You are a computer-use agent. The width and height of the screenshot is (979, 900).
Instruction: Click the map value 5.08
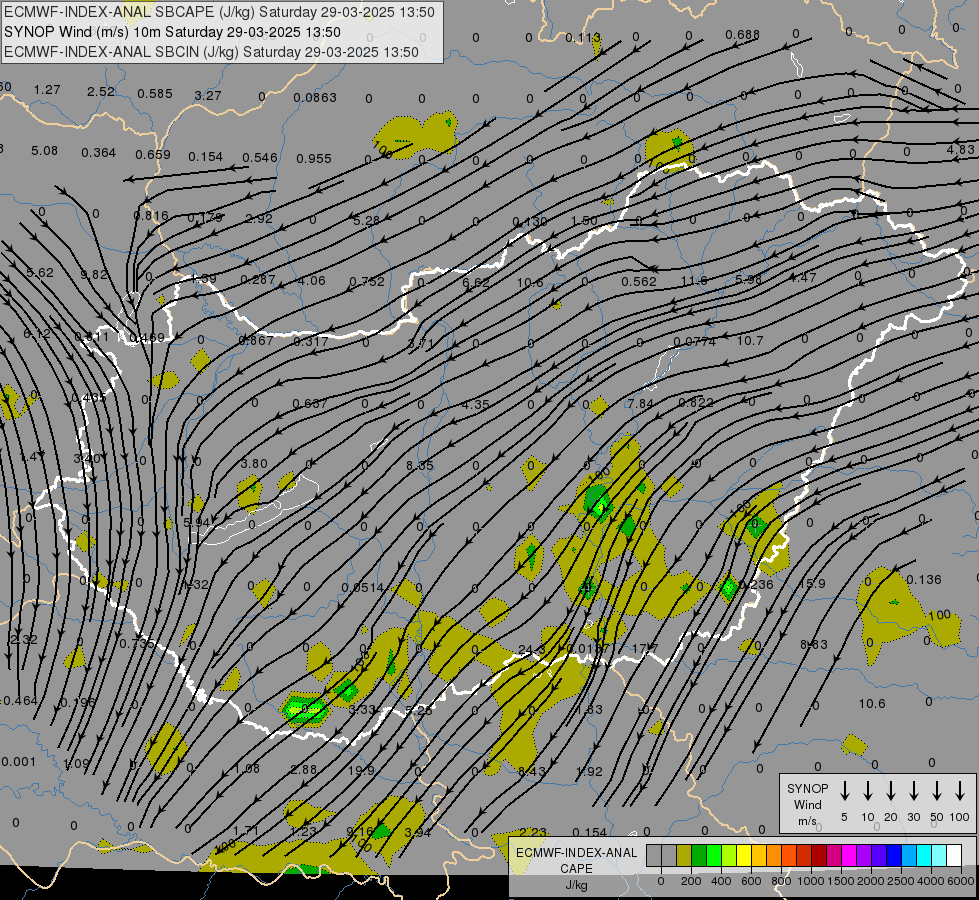click(44, 151)
